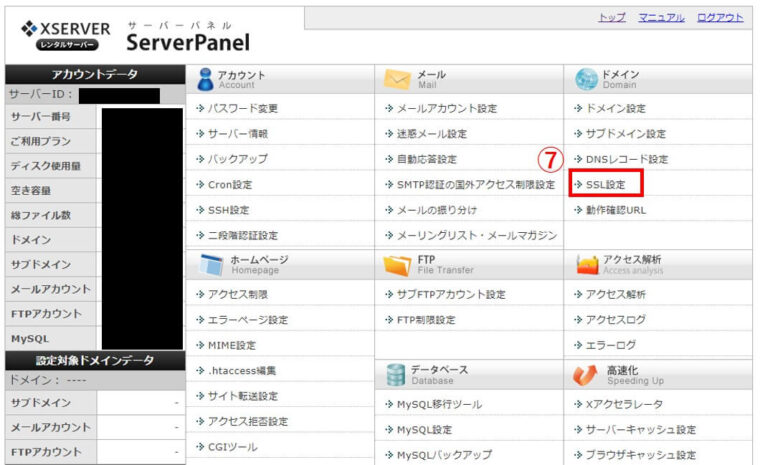Open アクセスログ
The image size is (760, 465).
click(616, 320)
